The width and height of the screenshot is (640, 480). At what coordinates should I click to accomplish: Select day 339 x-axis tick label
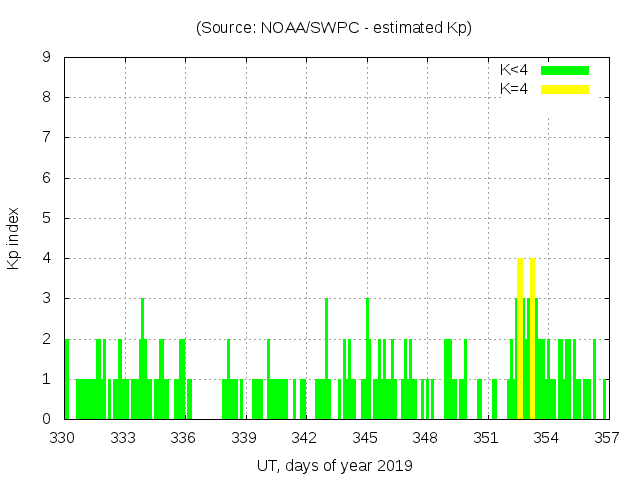pyautogui.click(x=244, y=437)
